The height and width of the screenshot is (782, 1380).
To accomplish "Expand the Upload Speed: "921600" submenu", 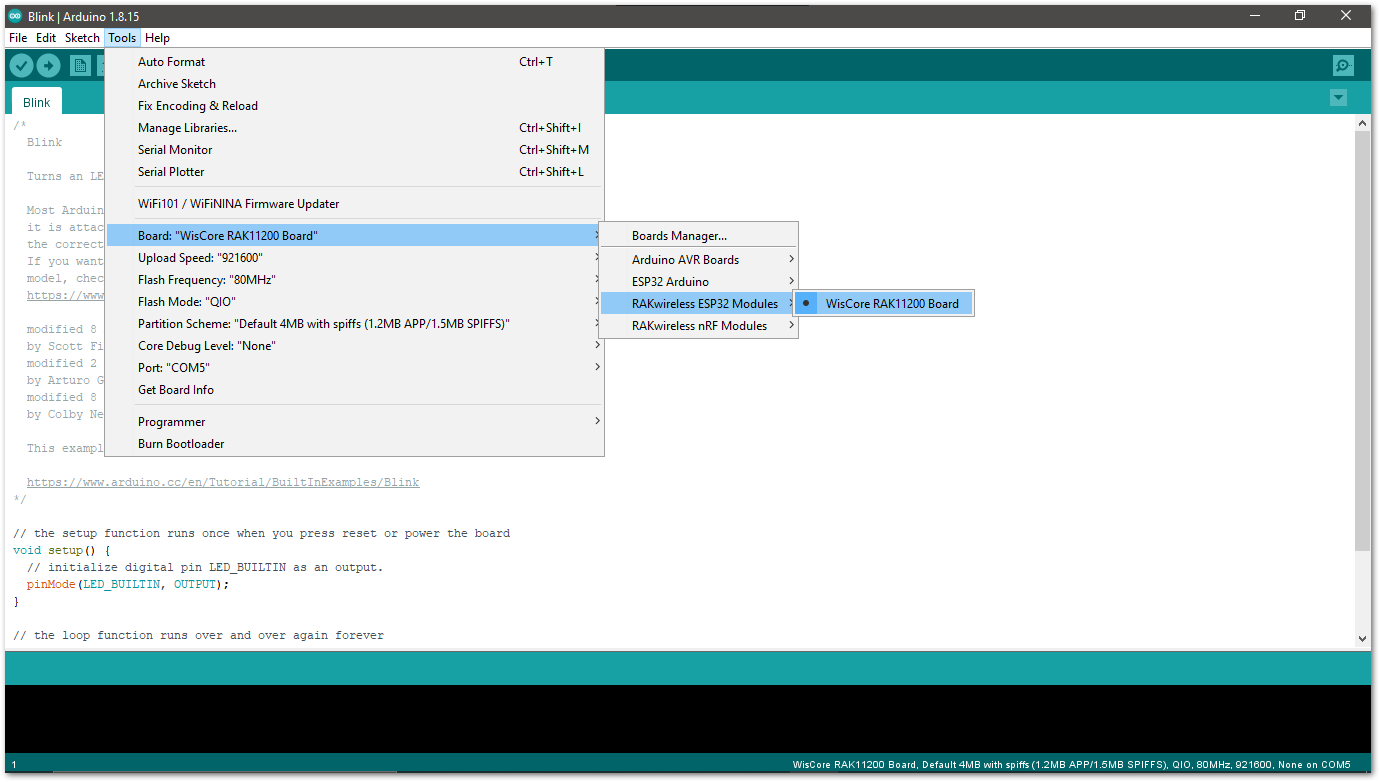I will (354, 258).
